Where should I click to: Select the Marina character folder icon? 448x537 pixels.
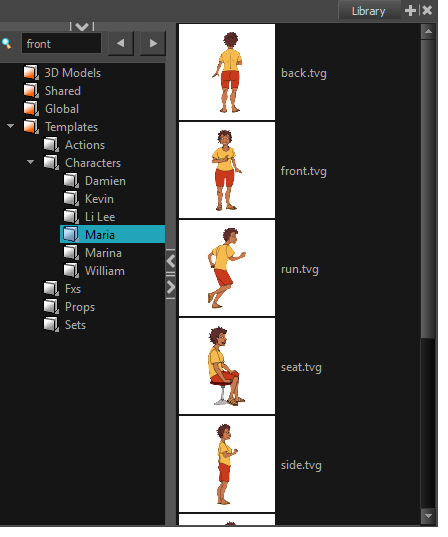(71, 253)
